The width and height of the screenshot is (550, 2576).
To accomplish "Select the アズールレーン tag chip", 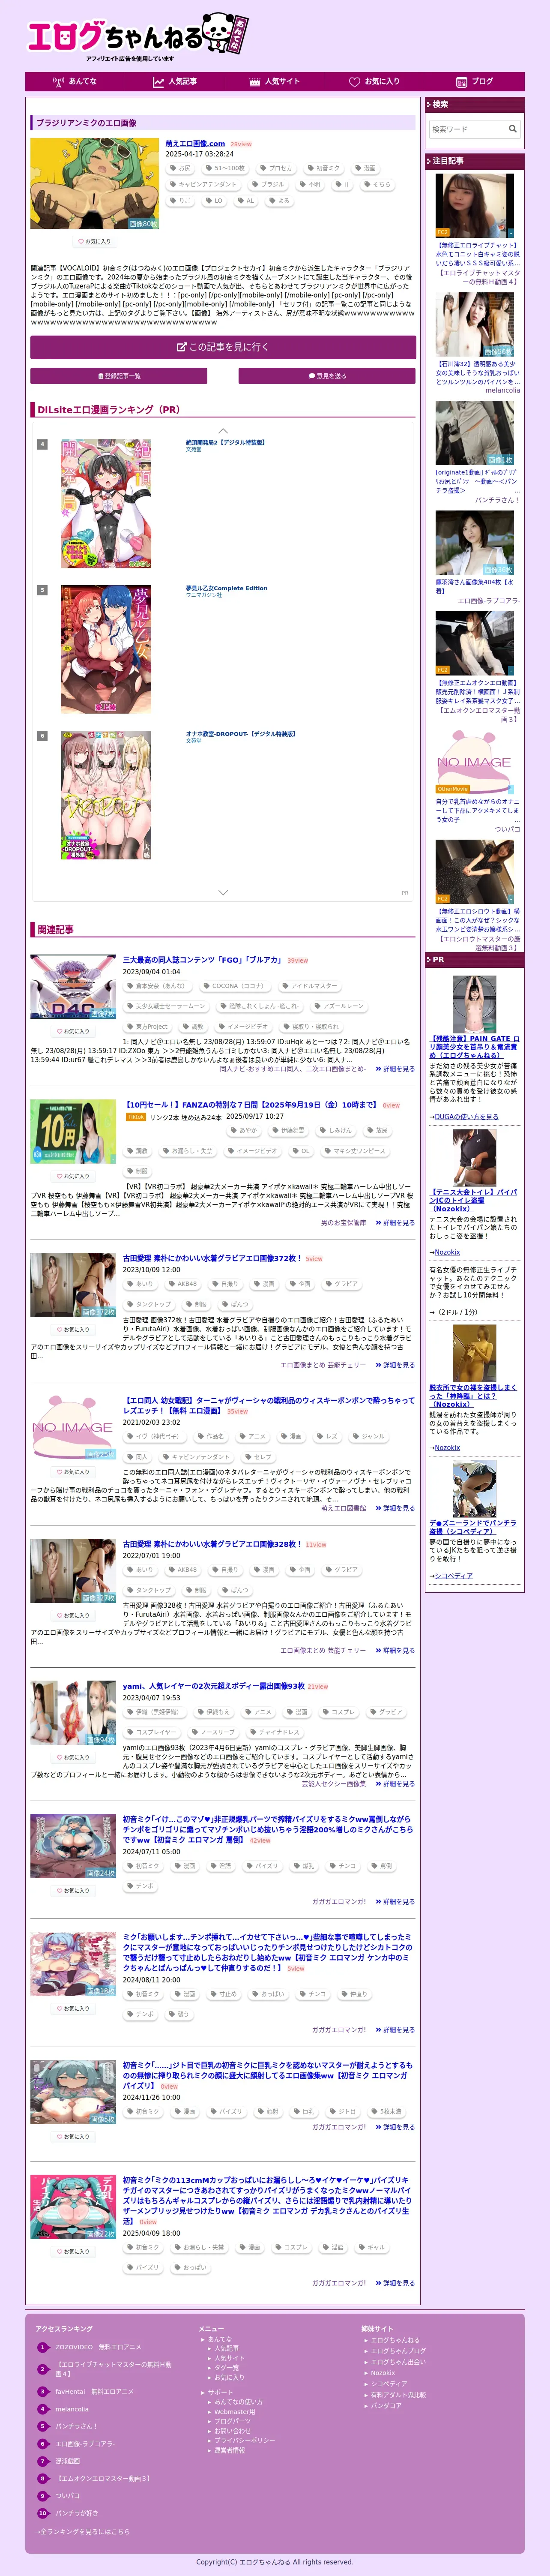I will pyautogui.click(x=339, y=1006).
